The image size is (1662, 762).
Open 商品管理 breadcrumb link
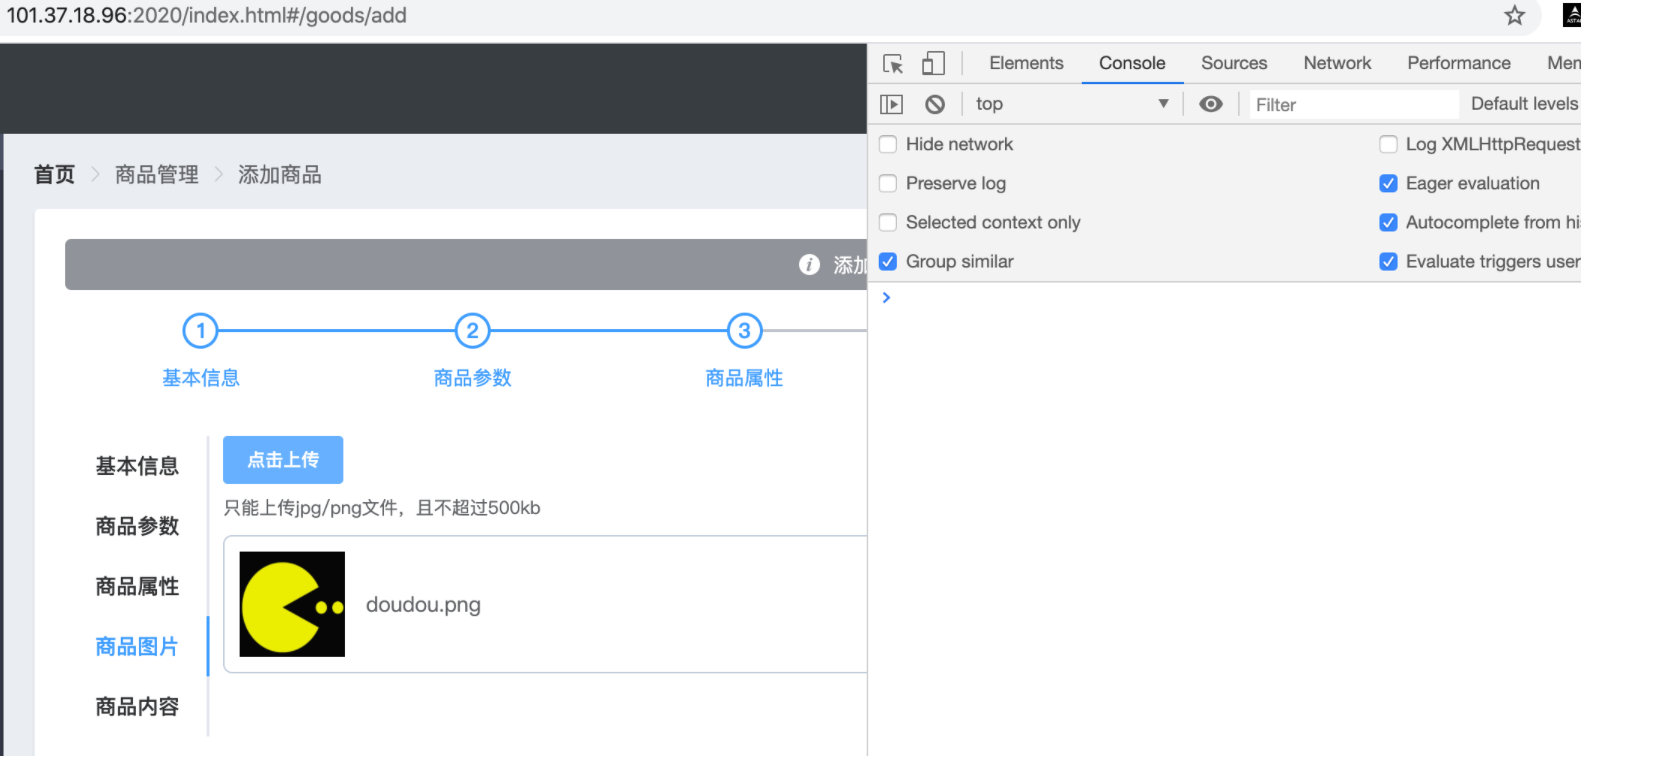point(157,175)
